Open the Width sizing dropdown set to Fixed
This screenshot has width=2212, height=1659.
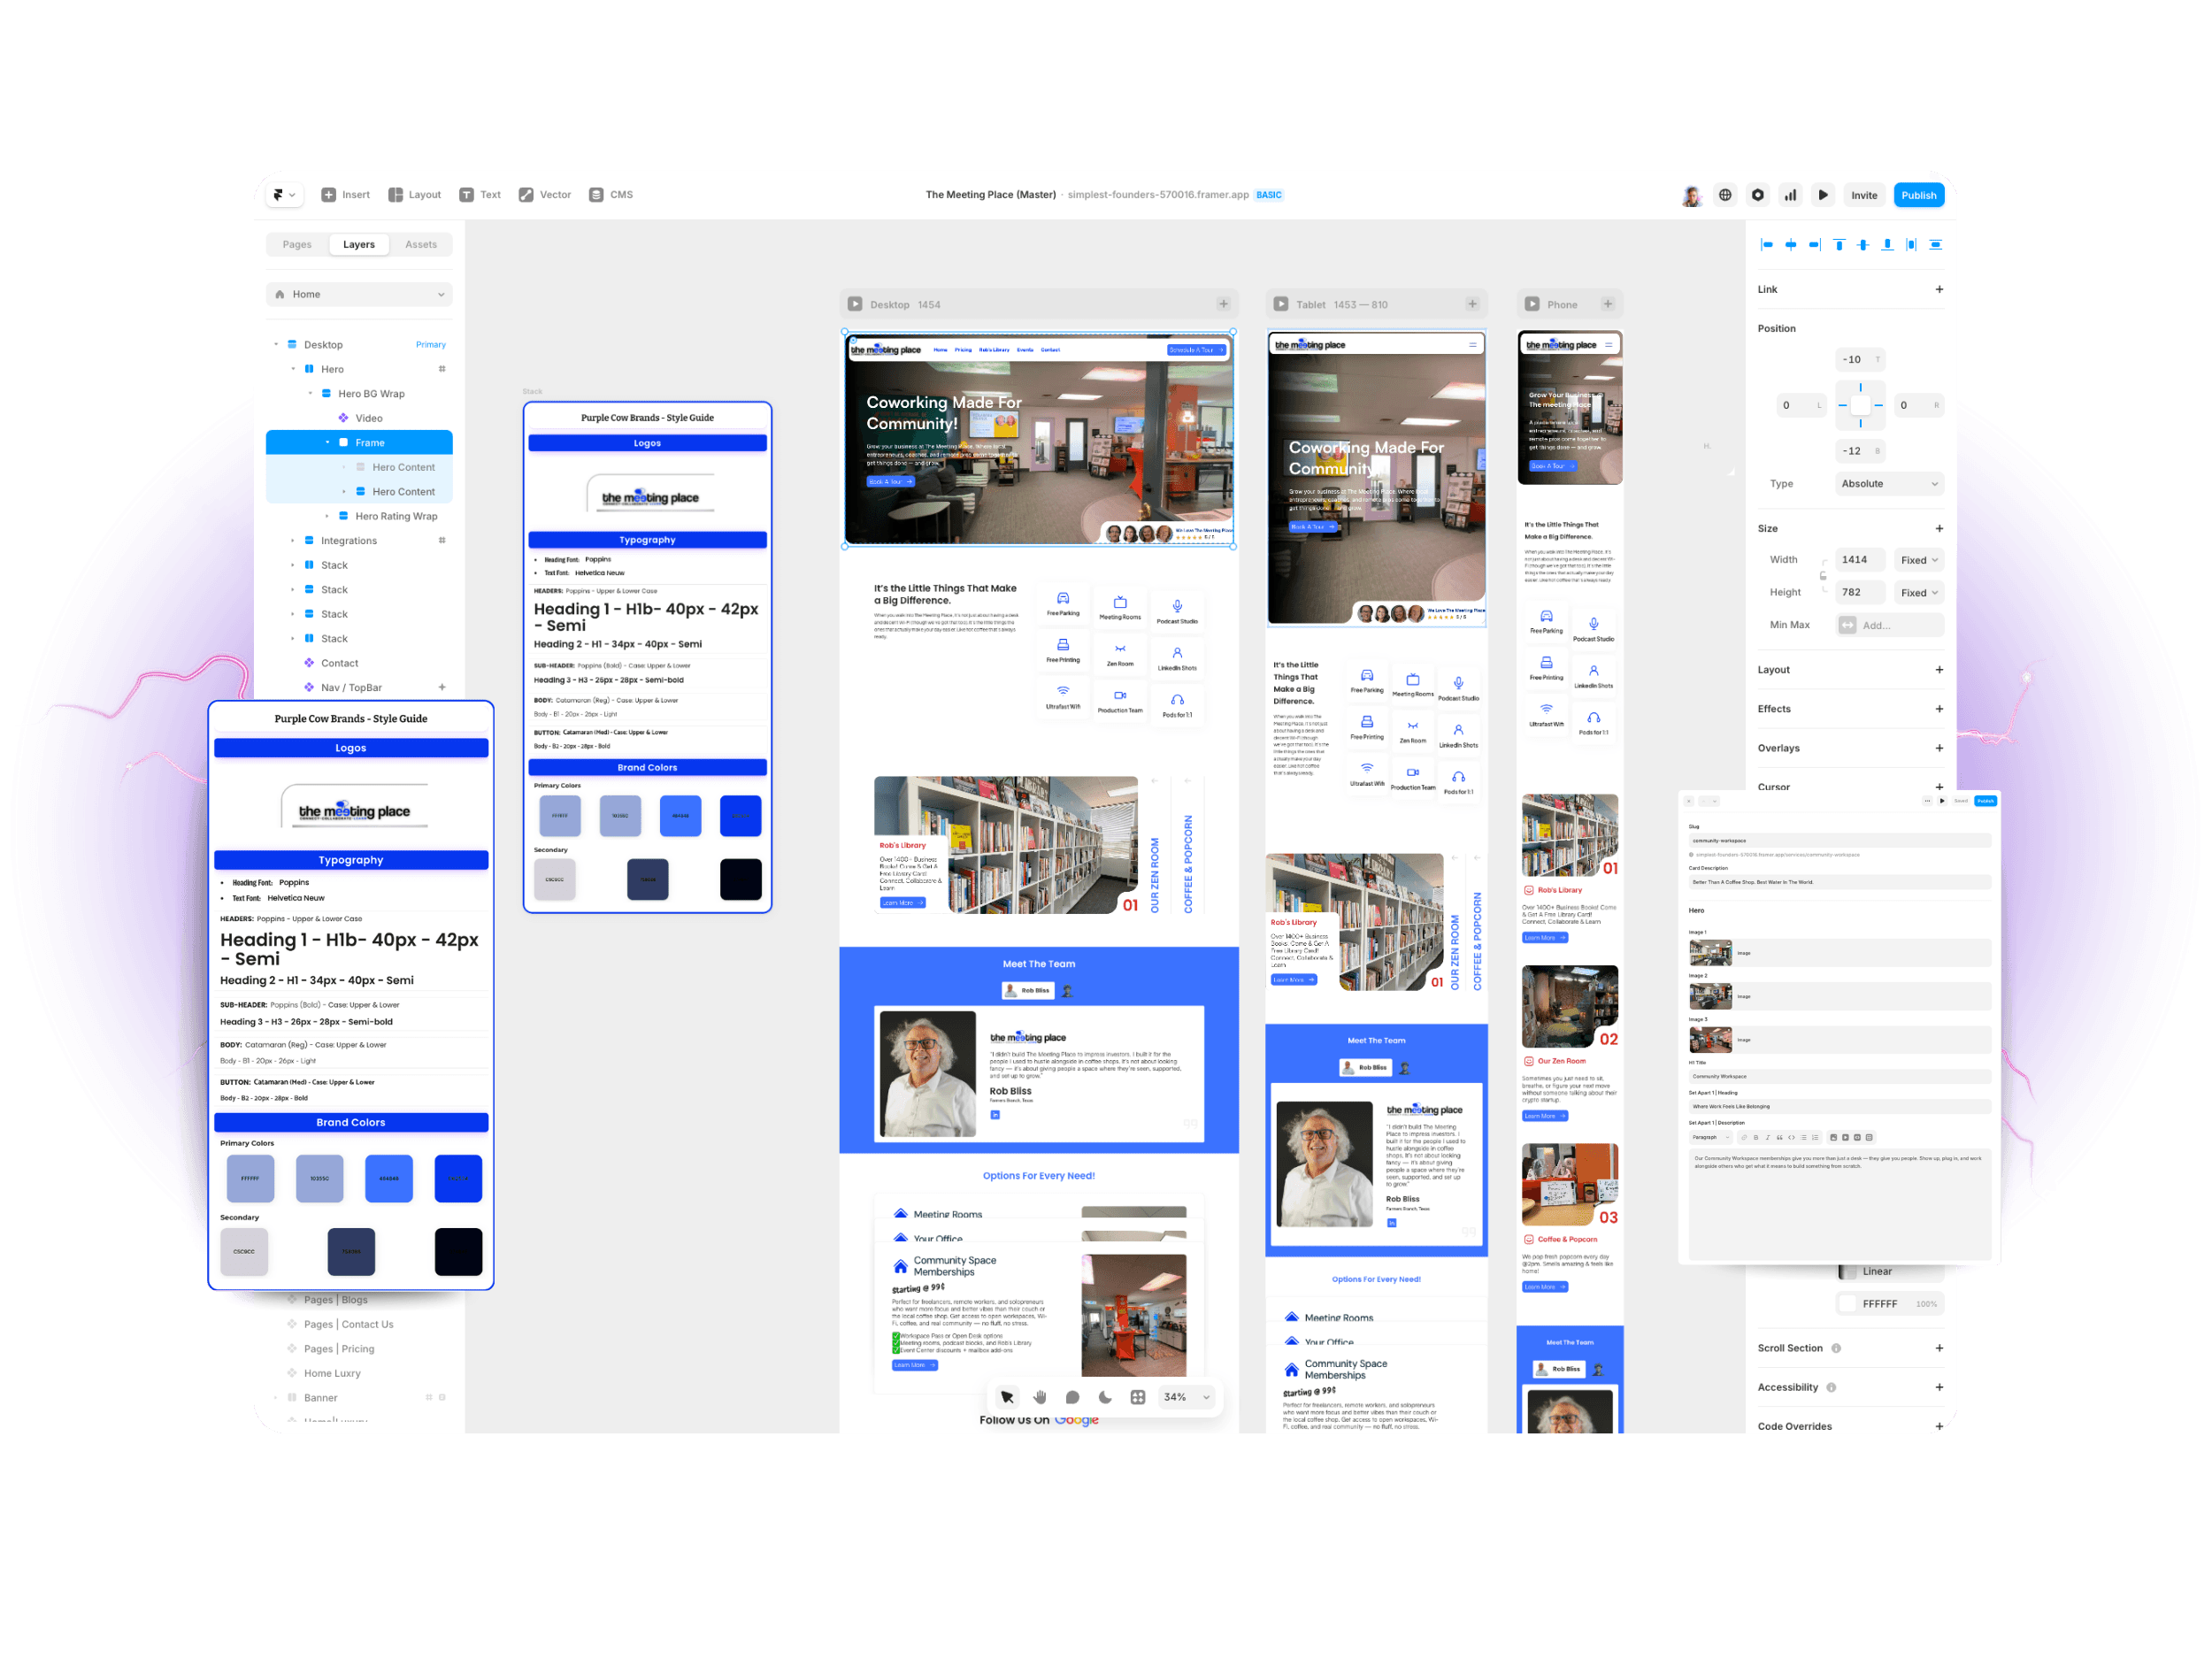(1919, 560)
